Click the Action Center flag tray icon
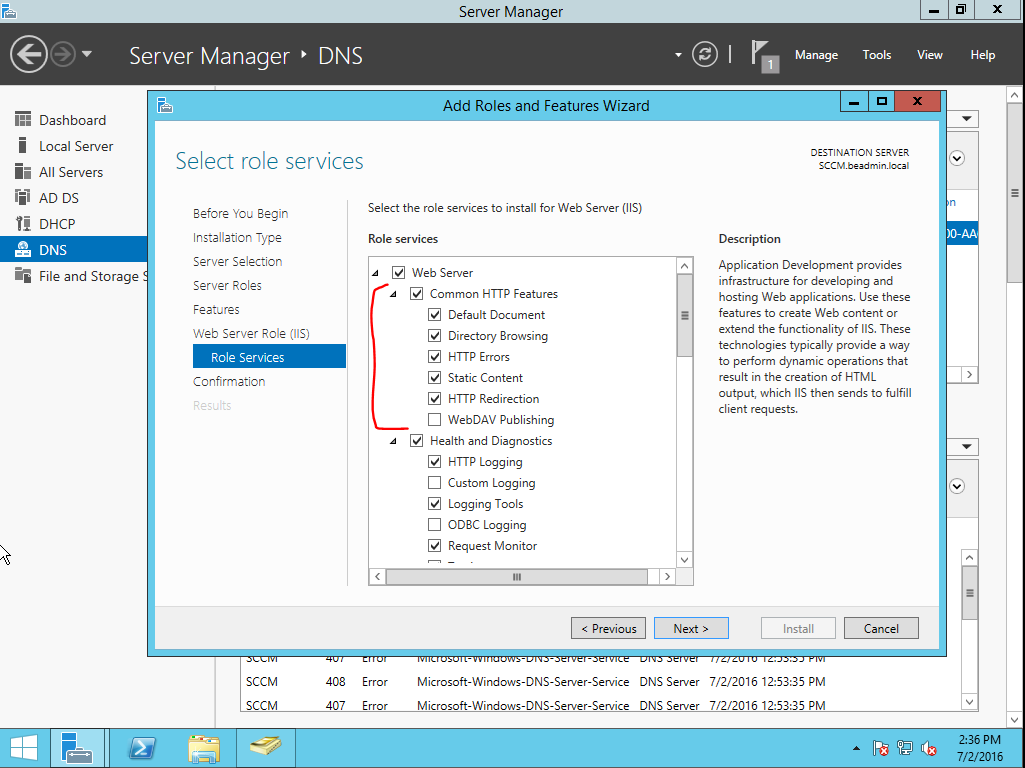This screenshot has height=768, width=1025. [x=881, y=748]
